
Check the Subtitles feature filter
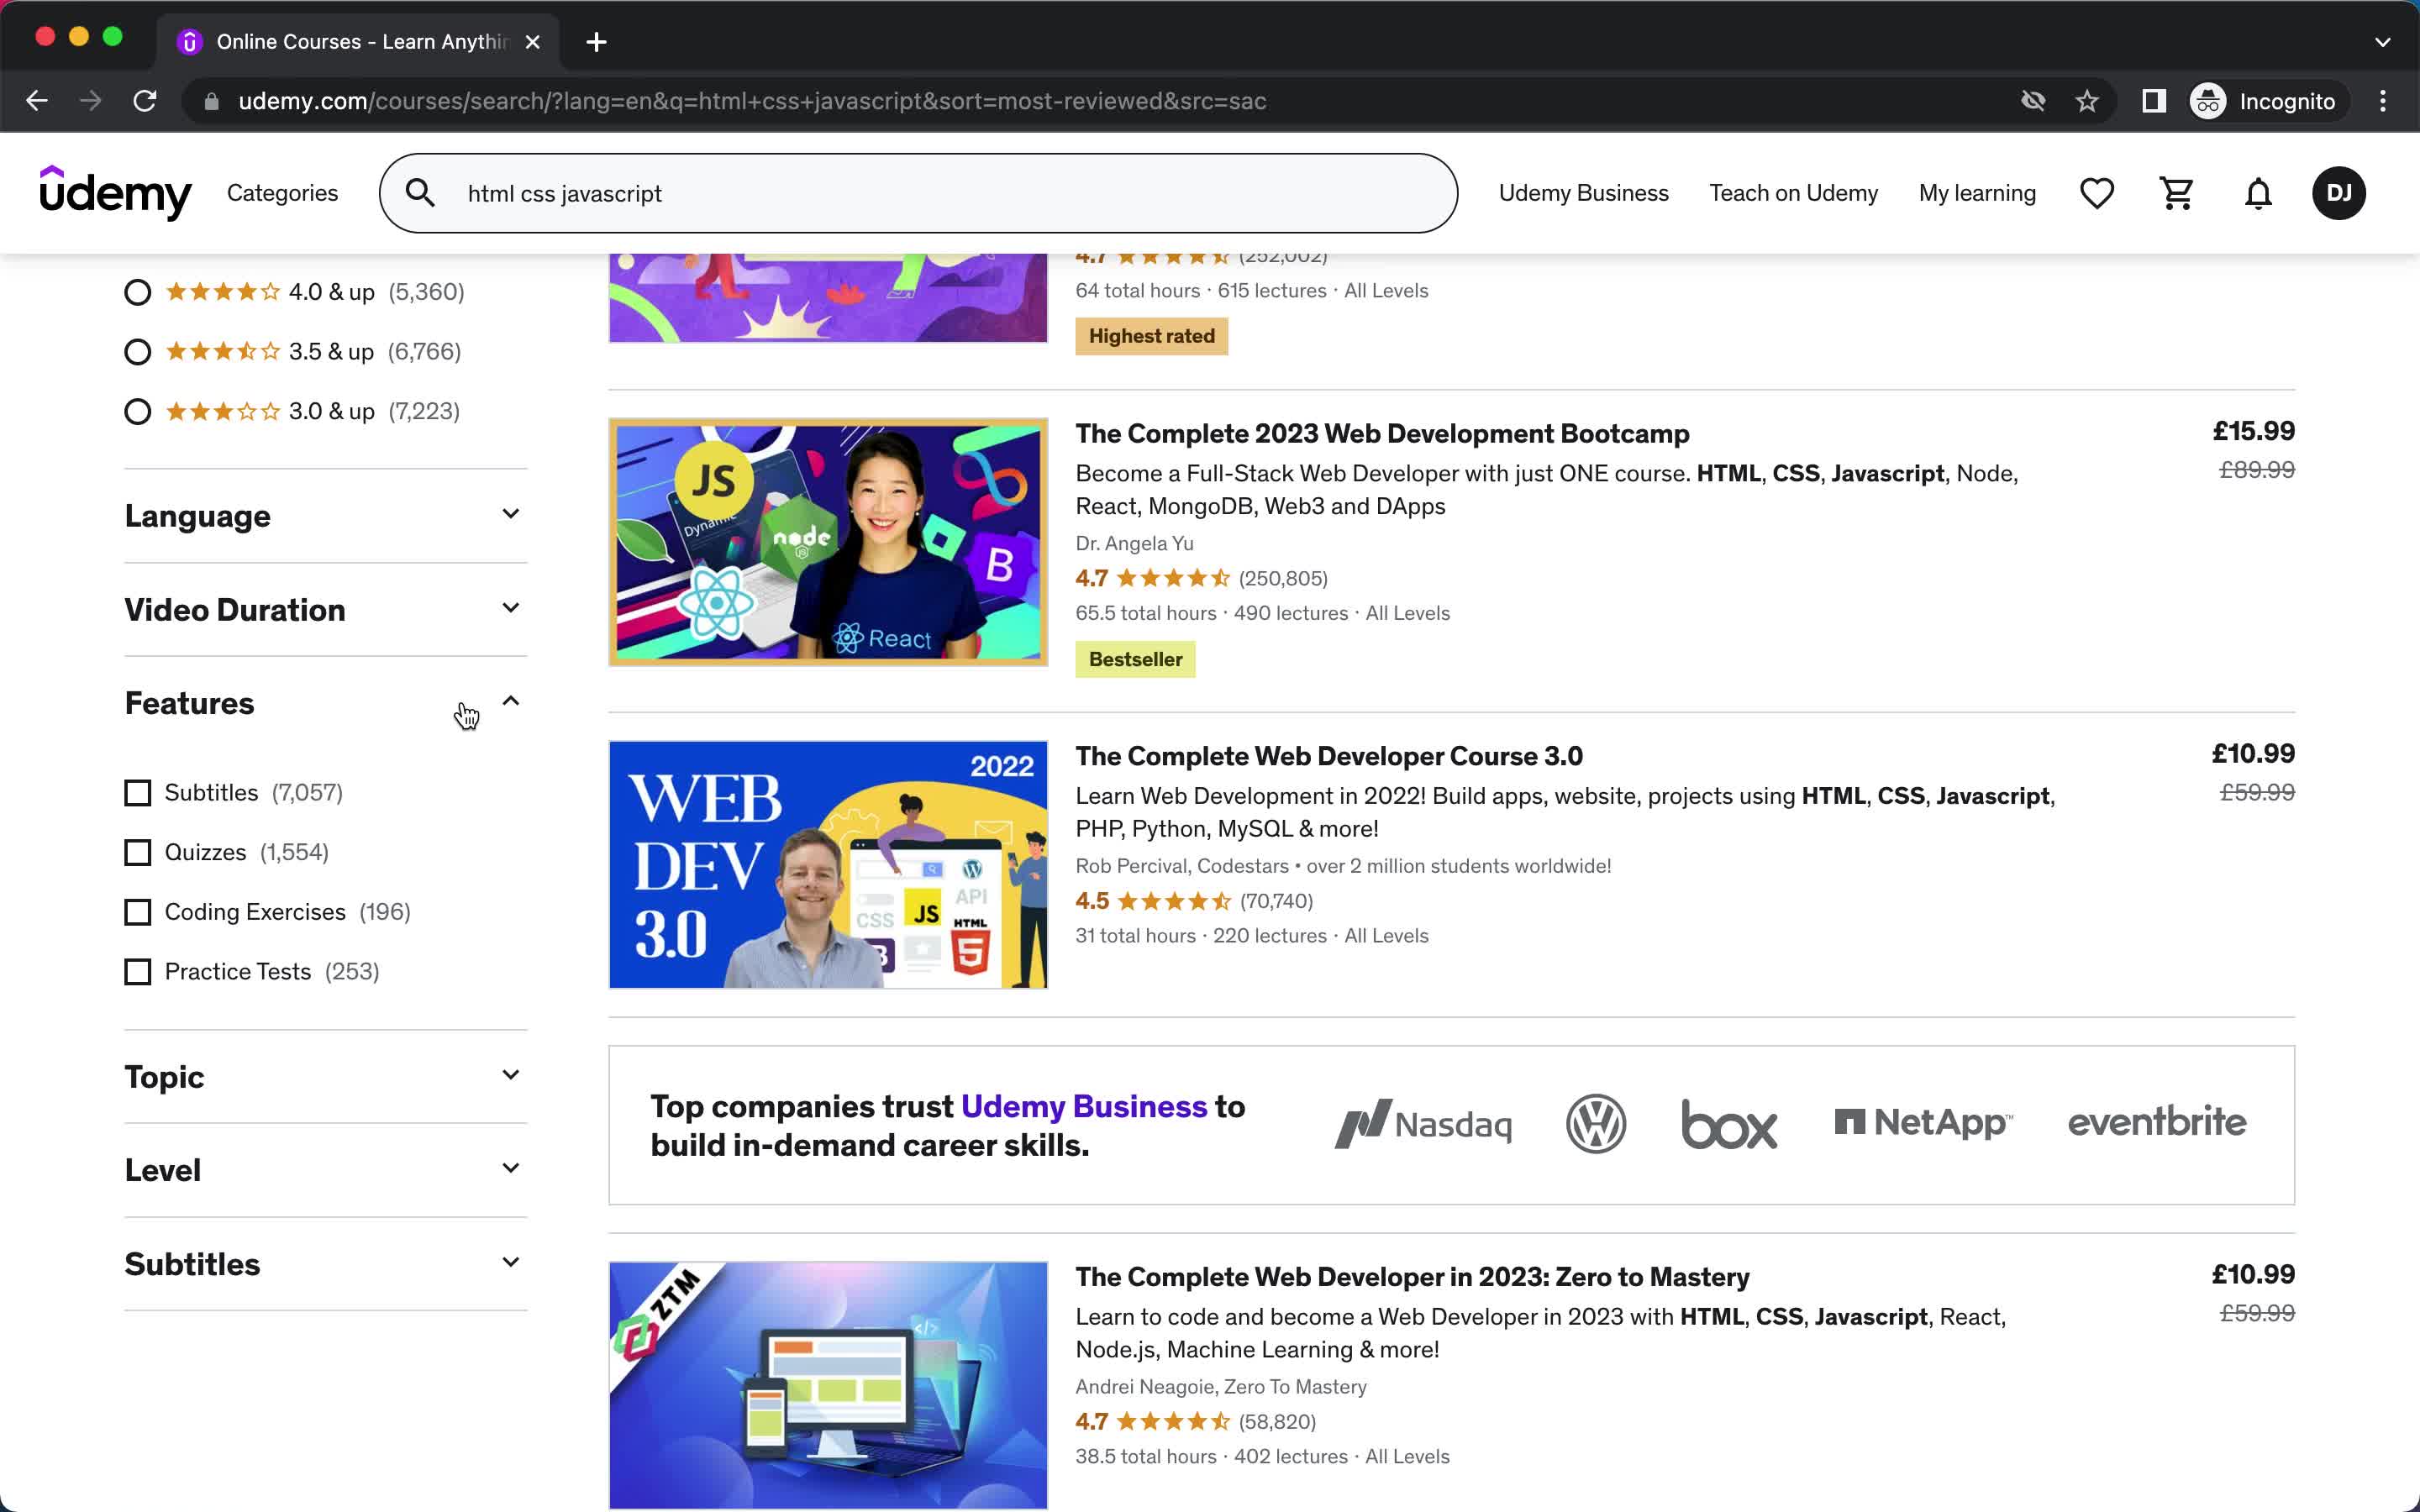tap(138, 793)
